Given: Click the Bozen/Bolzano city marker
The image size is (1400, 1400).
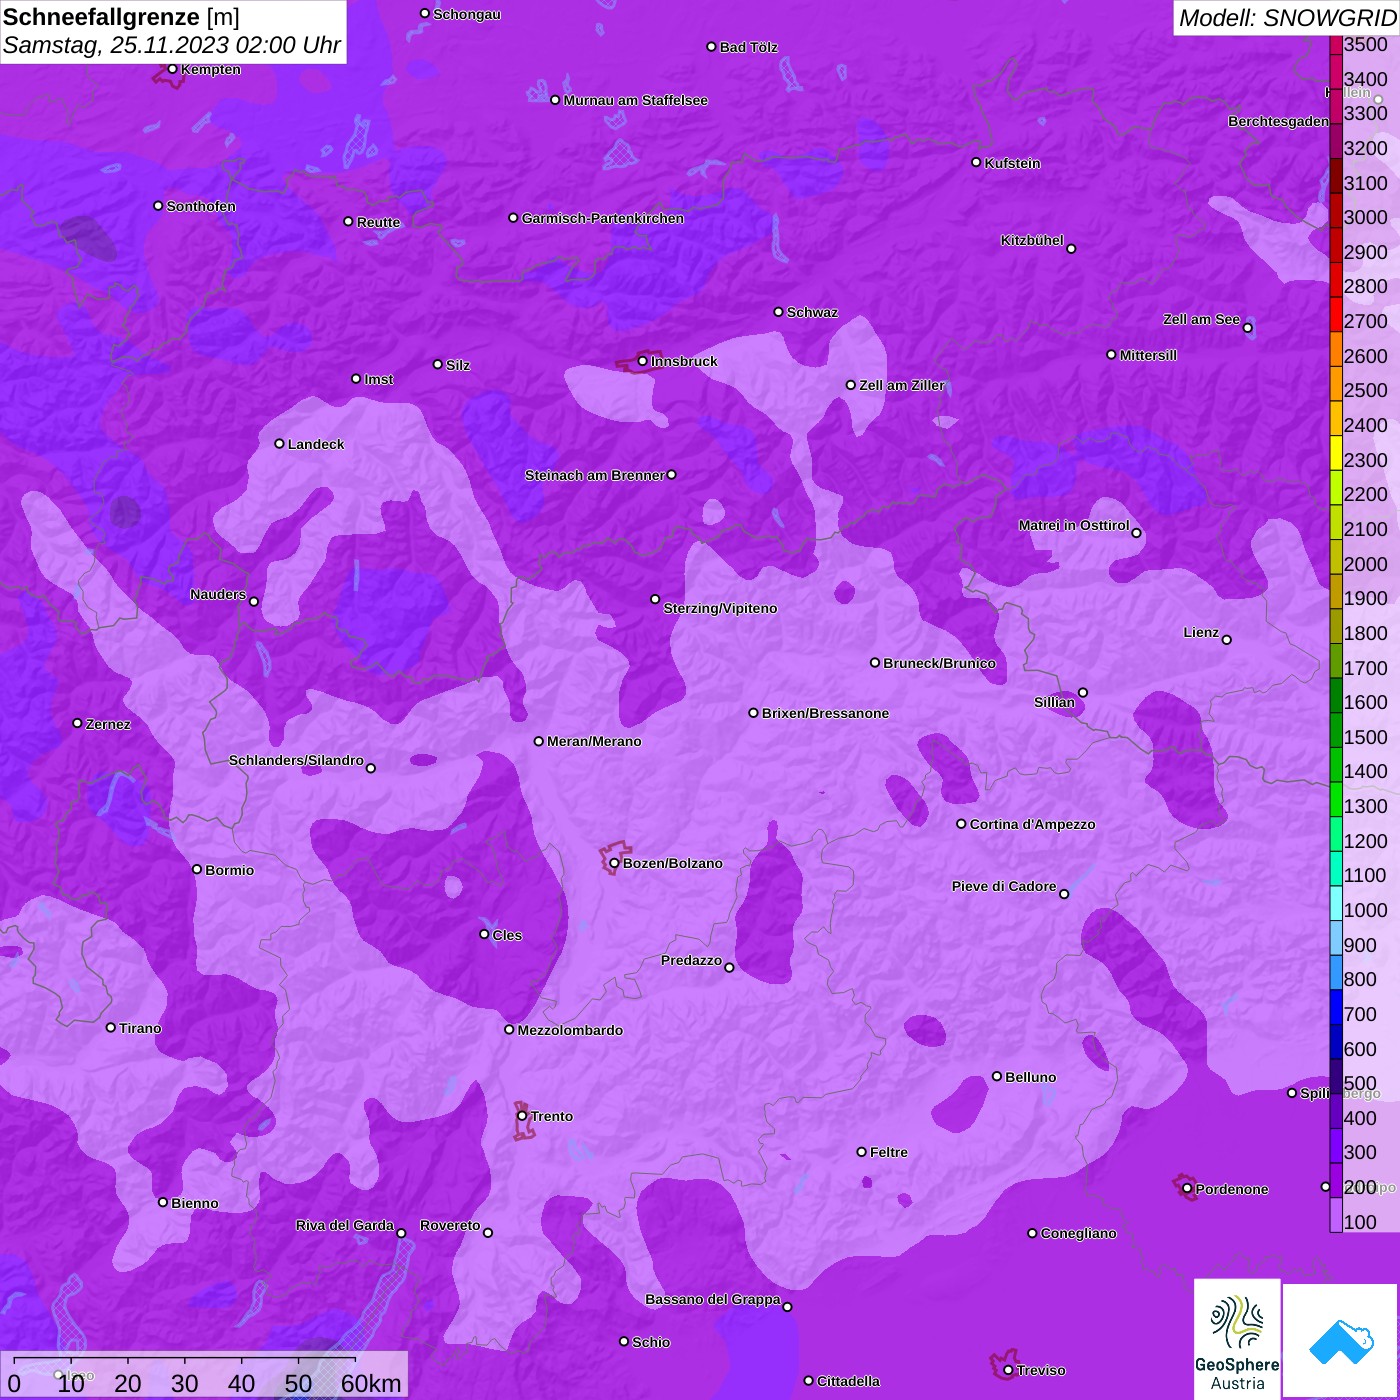Looking at the screenshot, I should click(614, 863).
